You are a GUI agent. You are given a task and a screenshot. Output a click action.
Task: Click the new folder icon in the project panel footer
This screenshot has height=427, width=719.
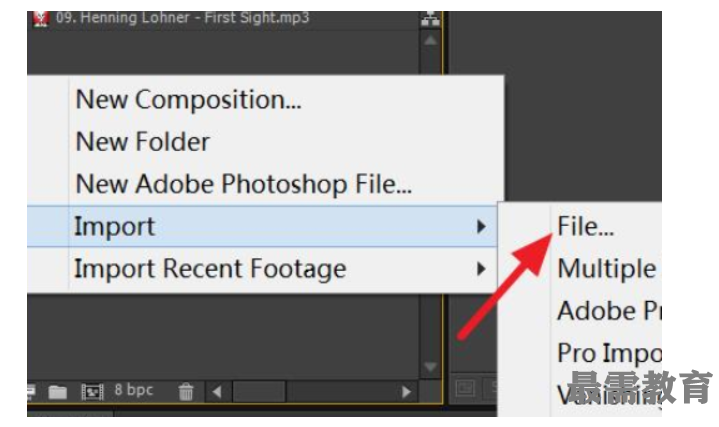(58, 392)
